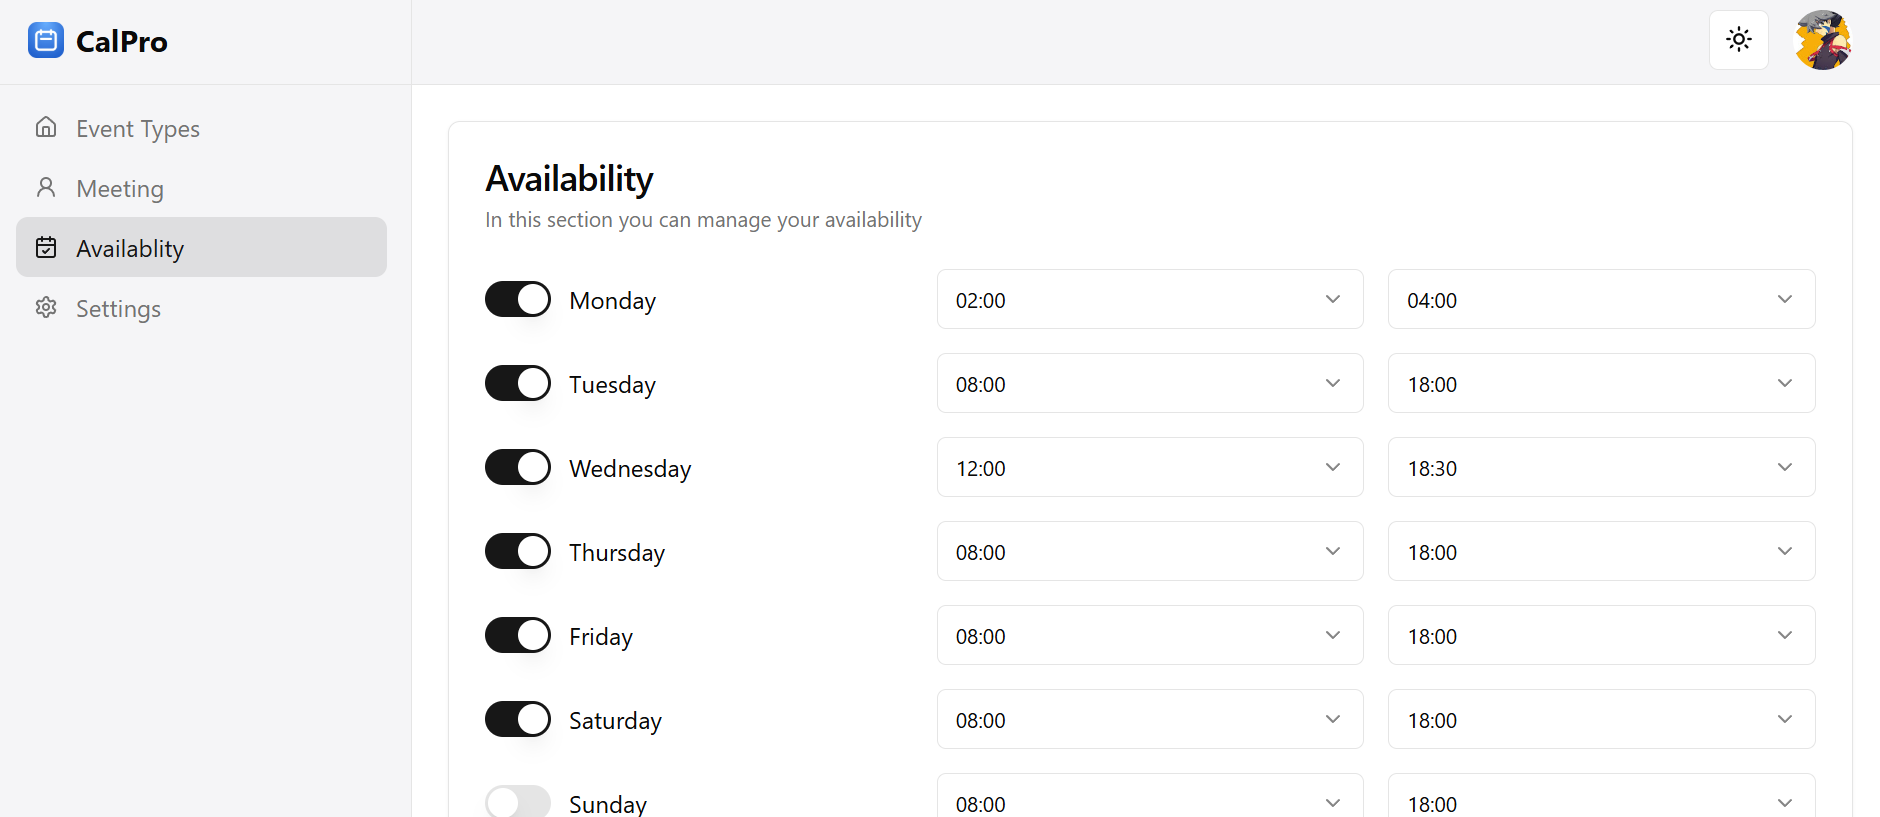Select the Availablity sidebar item

tap(201, 247)
